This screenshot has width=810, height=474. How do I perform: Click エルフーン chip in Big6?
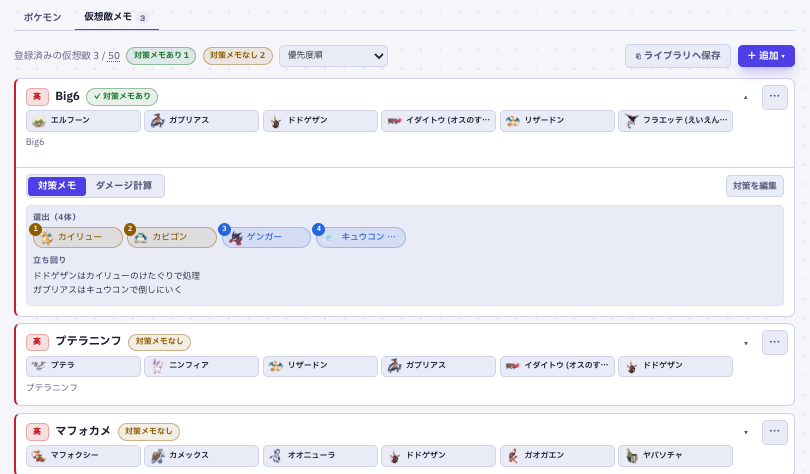coord(83,121)
